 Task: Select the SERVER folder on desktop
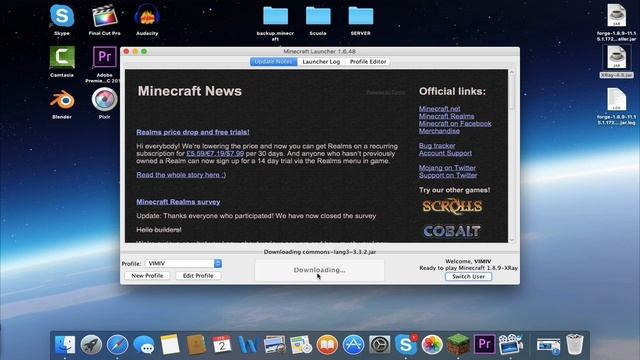click(360, 16)
